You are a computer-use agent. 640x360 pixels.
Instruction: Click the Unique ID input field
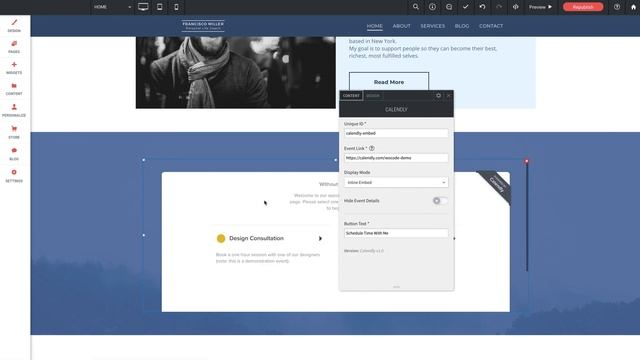click(x=396, y=133)
